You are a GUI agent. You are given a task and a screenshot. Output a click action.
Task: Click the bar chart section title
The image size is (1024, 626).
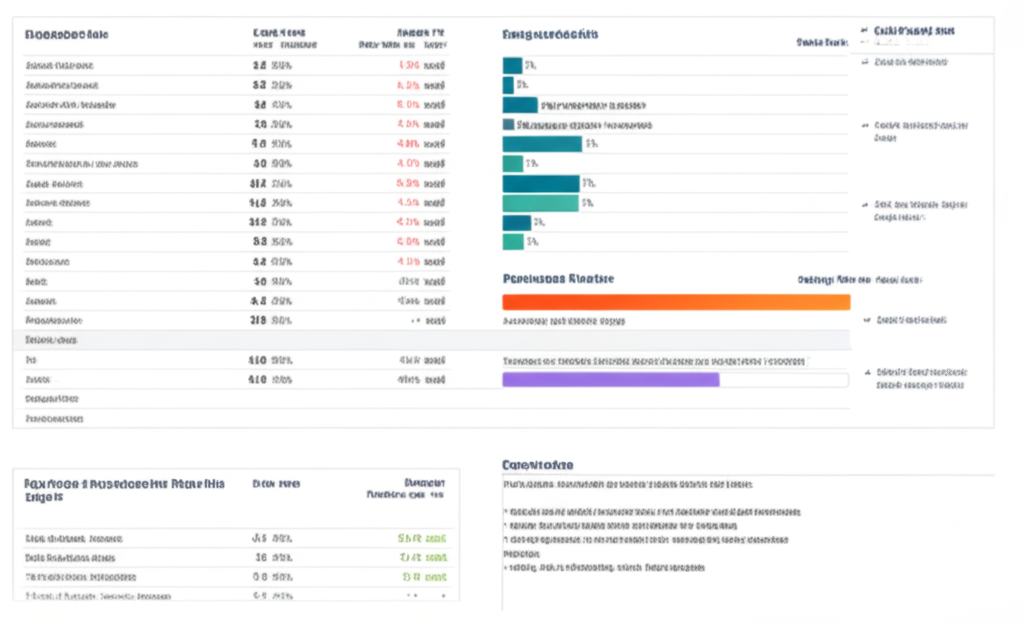[550, 34]
